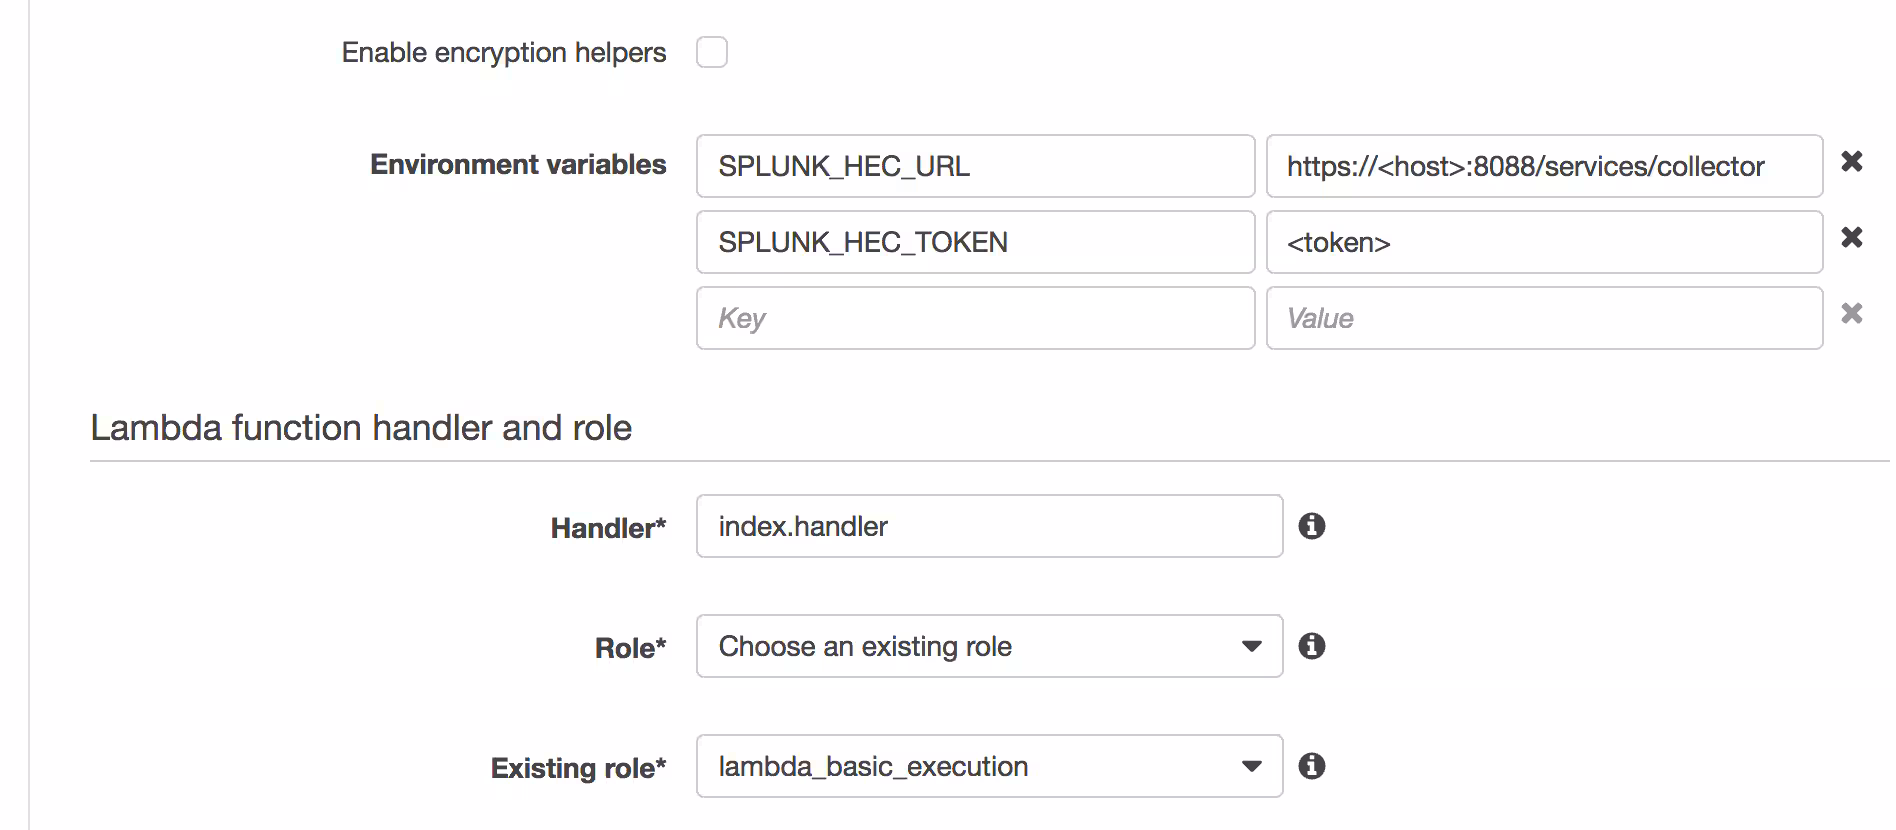This screenshot has width=1896, height=830.
Task: Click the <token> value field
Action: click(x=1543, y=242)
